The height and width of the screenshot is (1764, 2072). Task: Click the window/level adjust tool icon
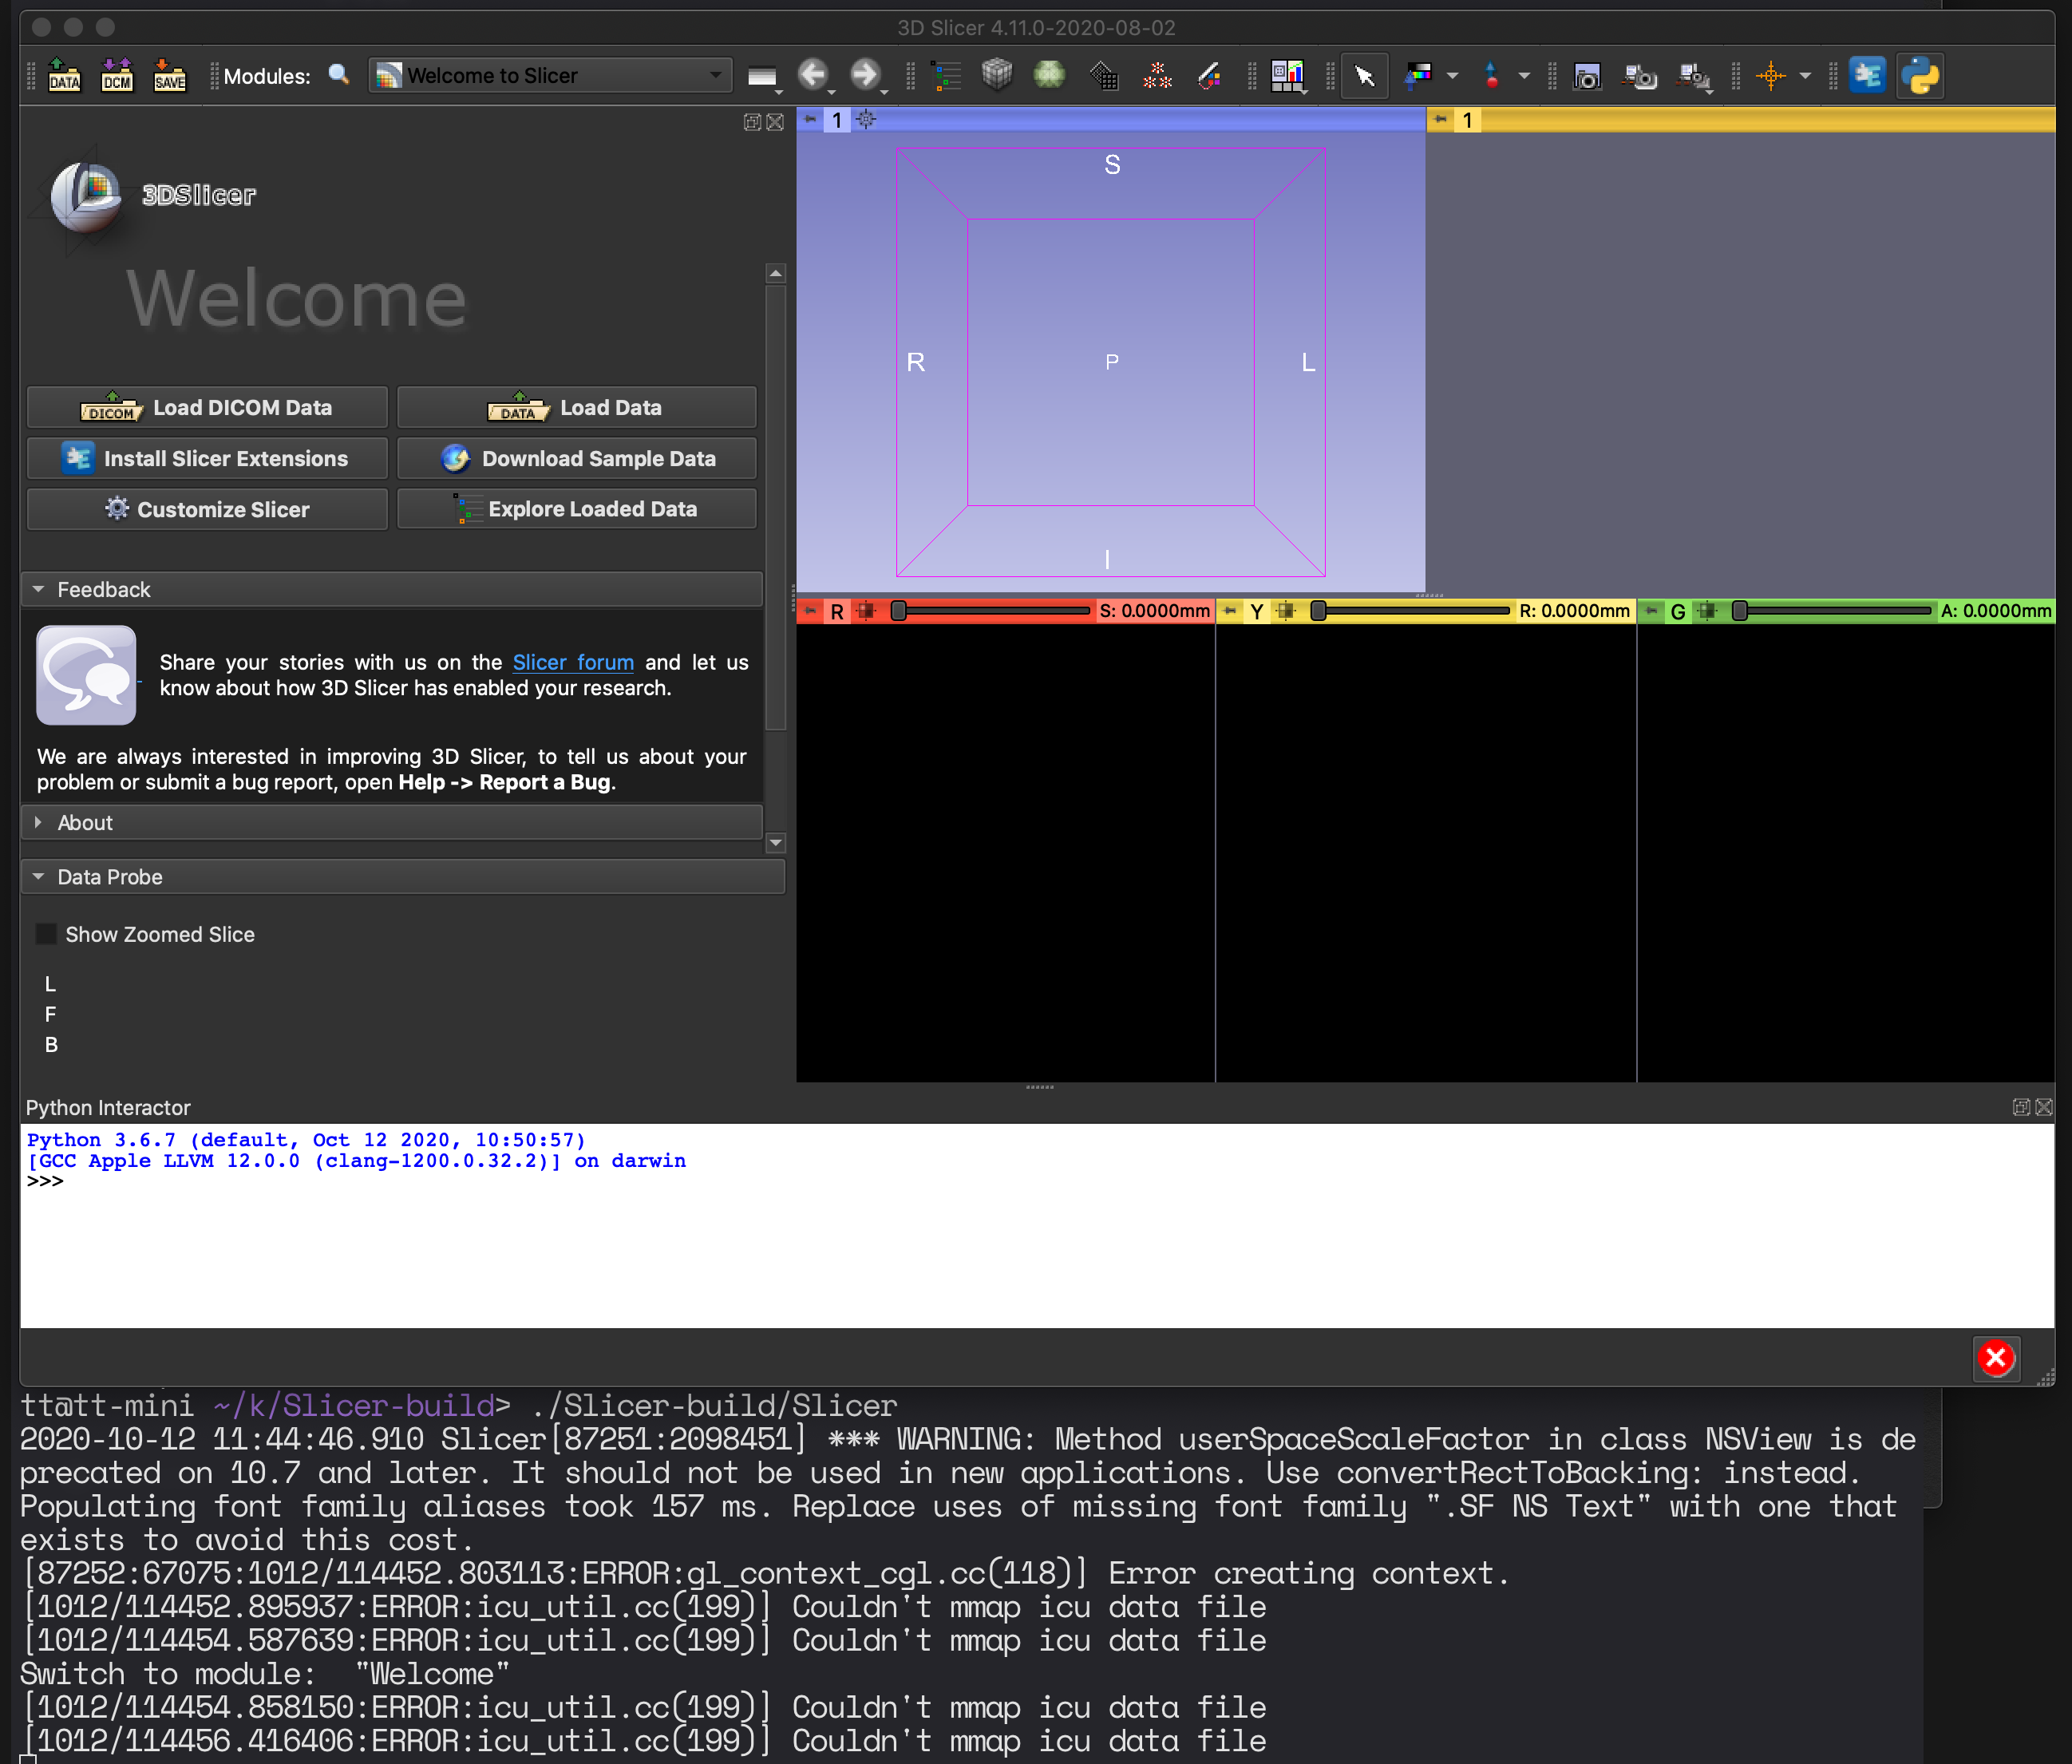1418,75
